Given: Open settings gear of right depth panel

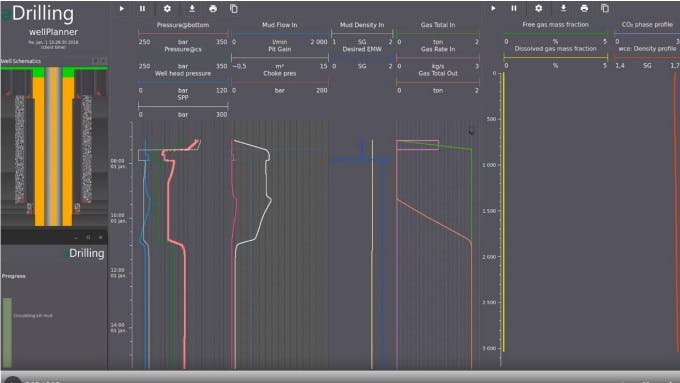Looking at the screenshot, I should tap(539, 8).
